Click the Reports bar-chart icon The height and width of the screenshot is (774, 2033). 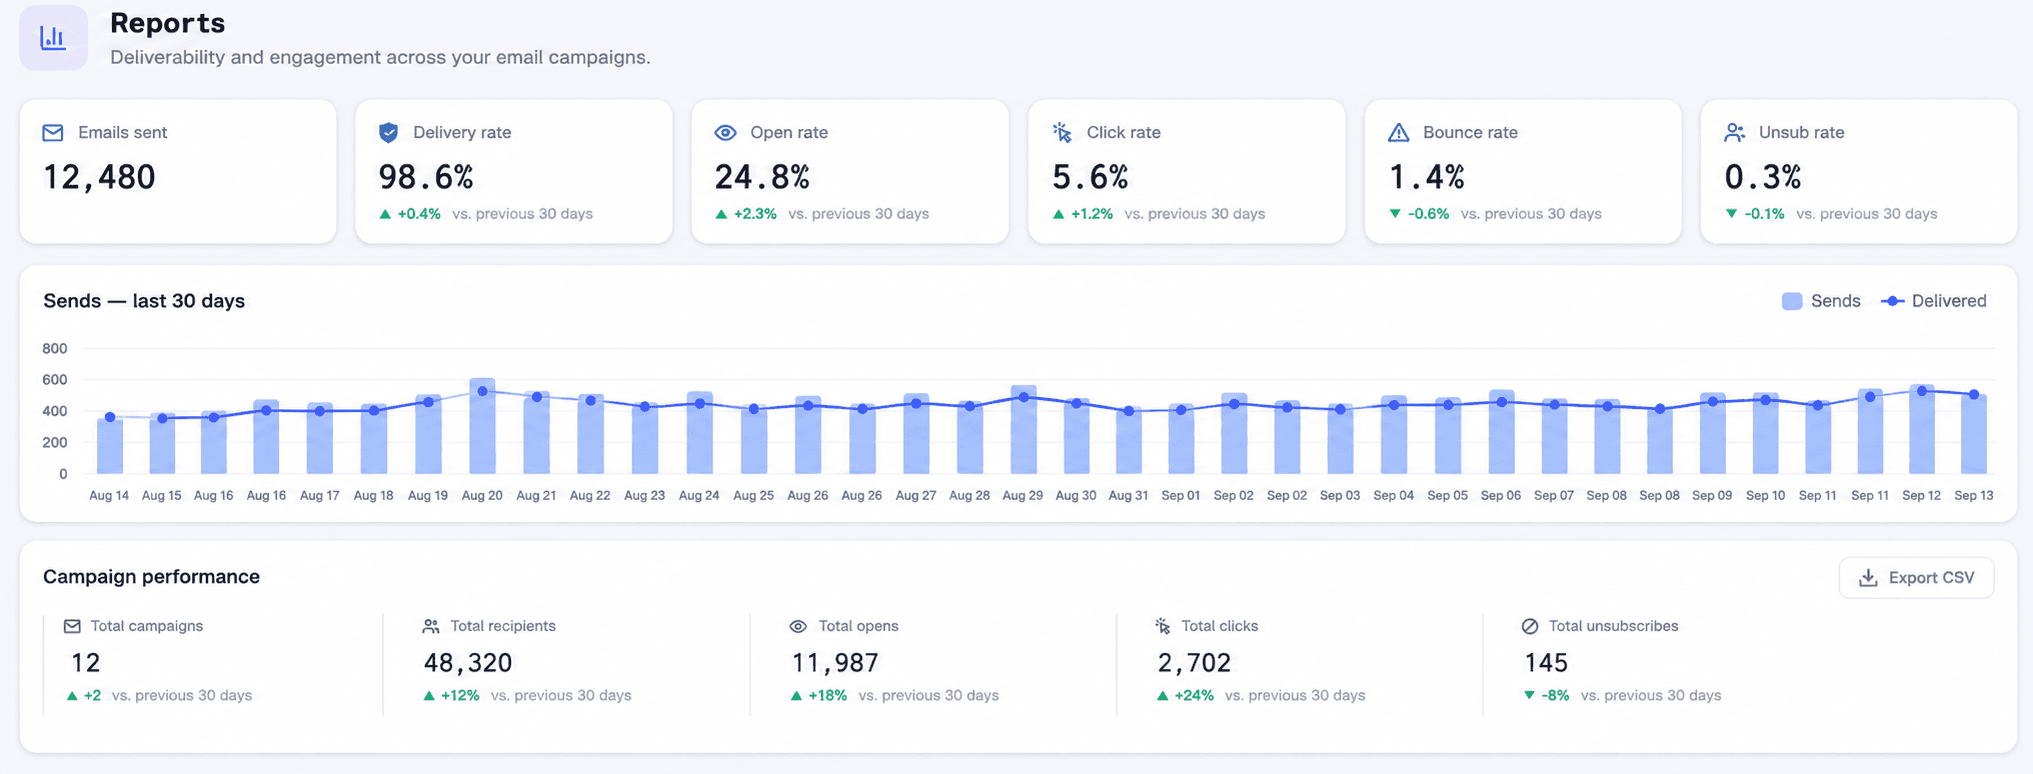[53, 38]
